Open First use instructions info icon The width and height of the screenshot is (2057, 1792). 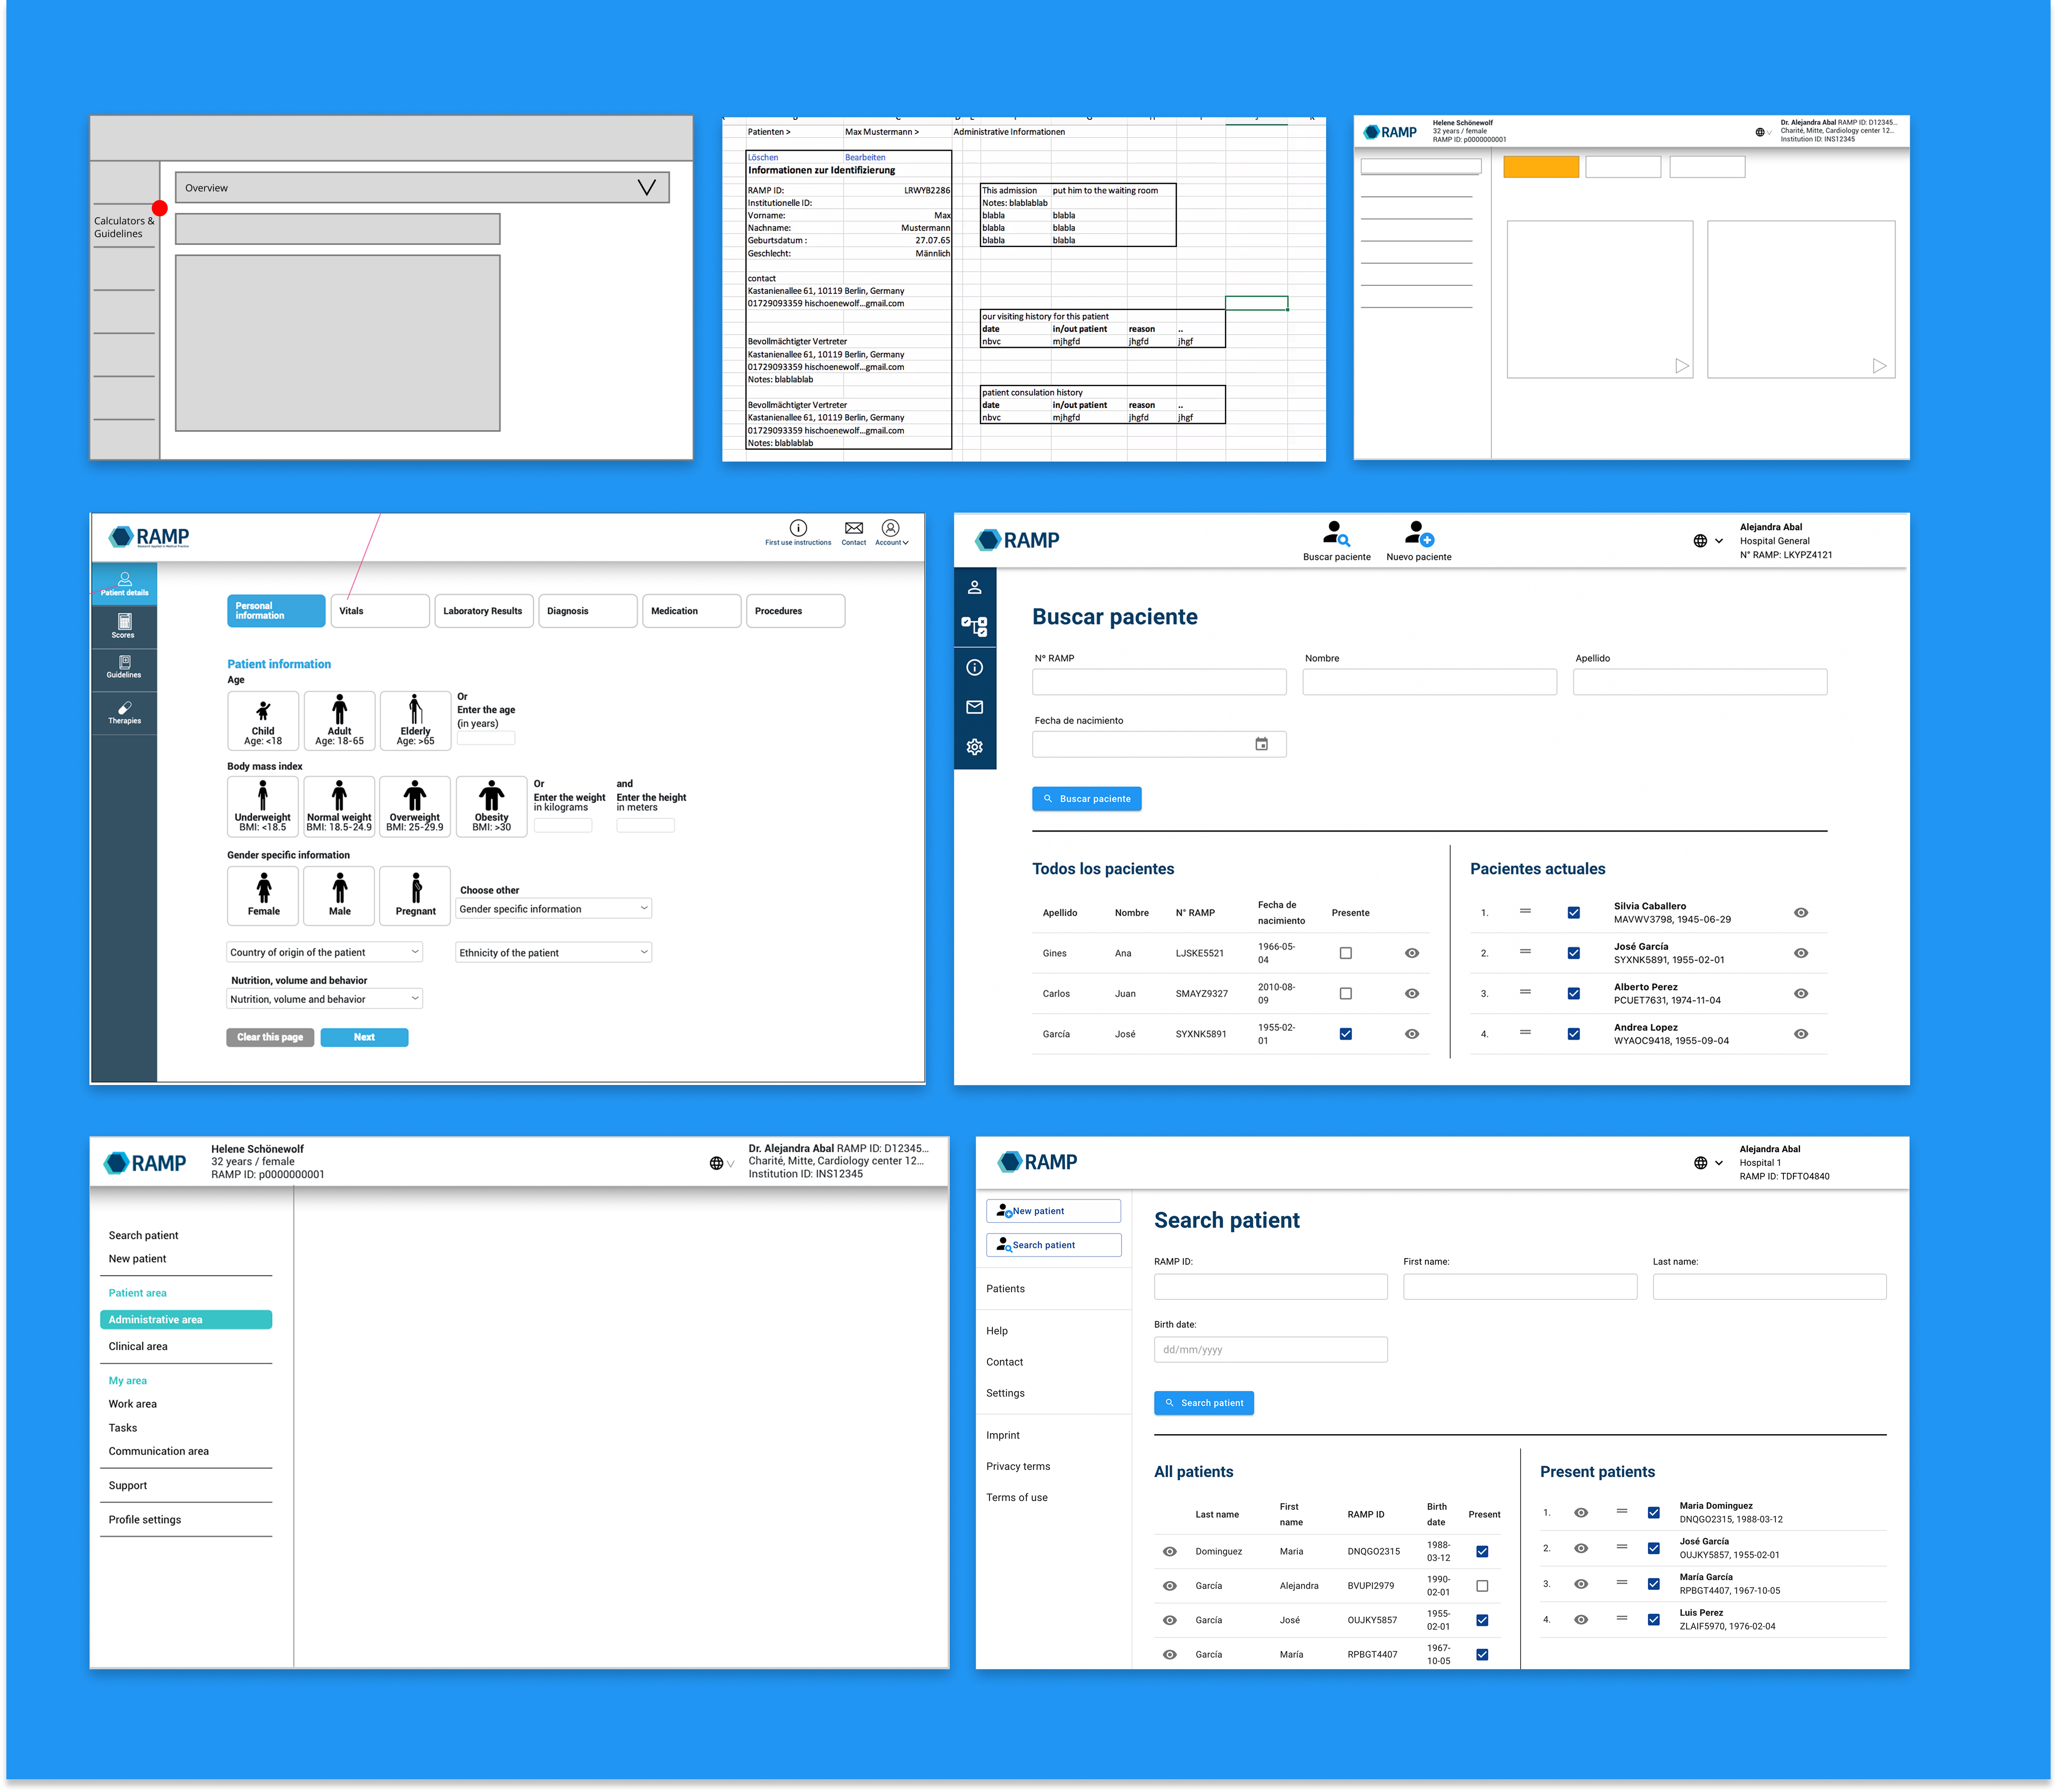tap(798, 528)
